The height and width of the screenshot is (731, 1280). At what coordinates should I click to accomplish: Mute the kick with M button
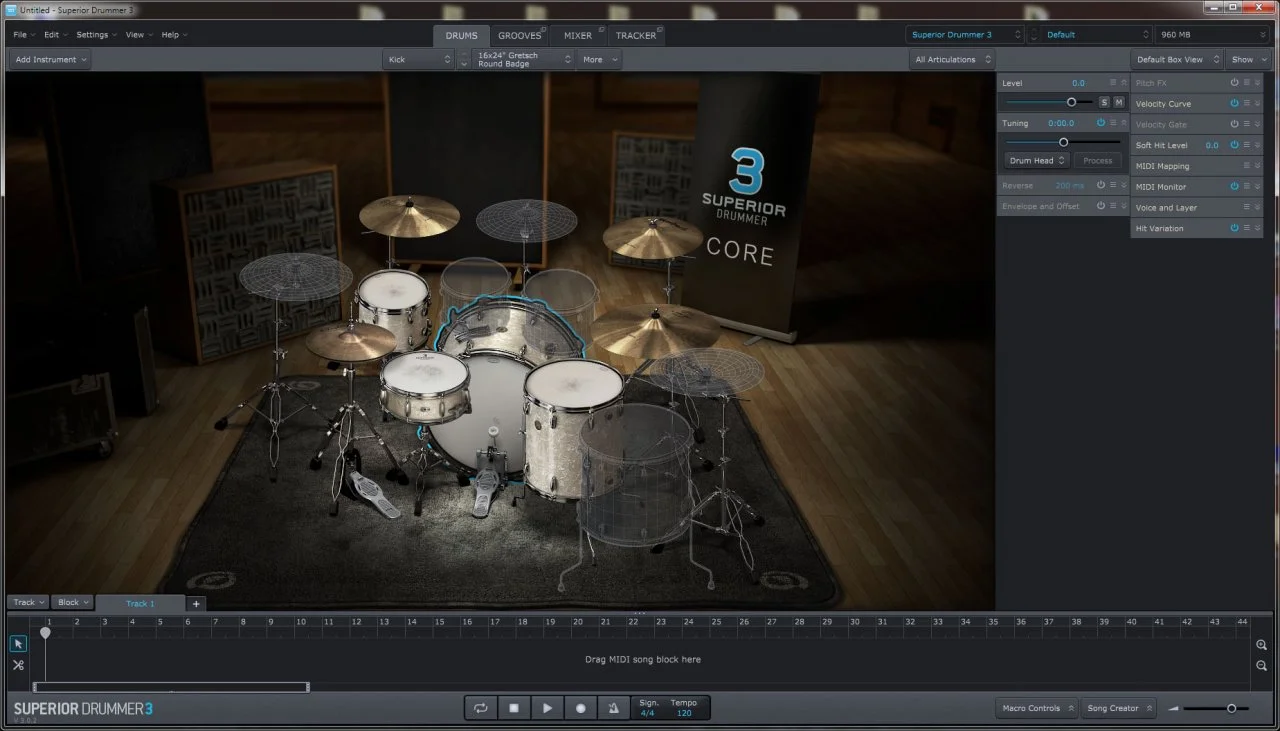point(1118,102)
